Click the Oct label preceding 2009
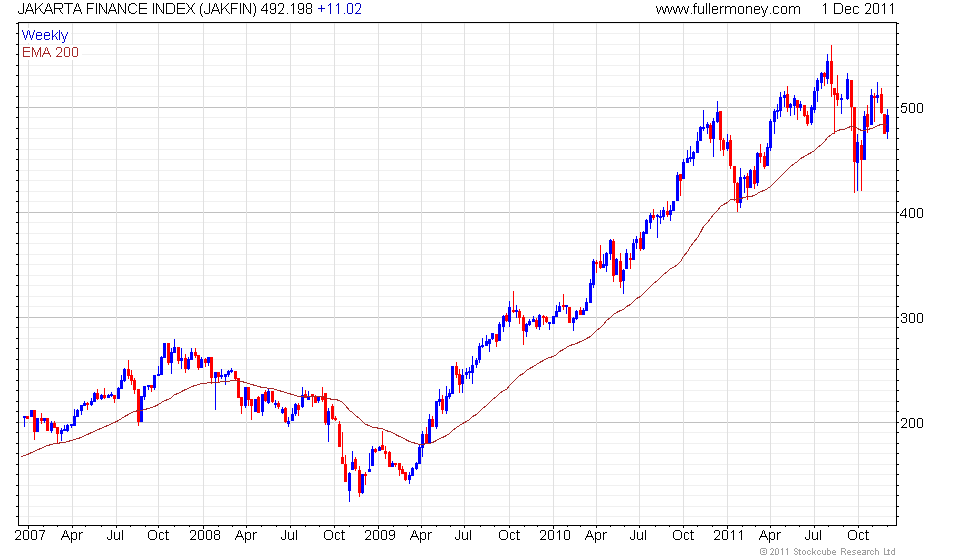This screenshot has height=560, width=980. coord(334,536)
